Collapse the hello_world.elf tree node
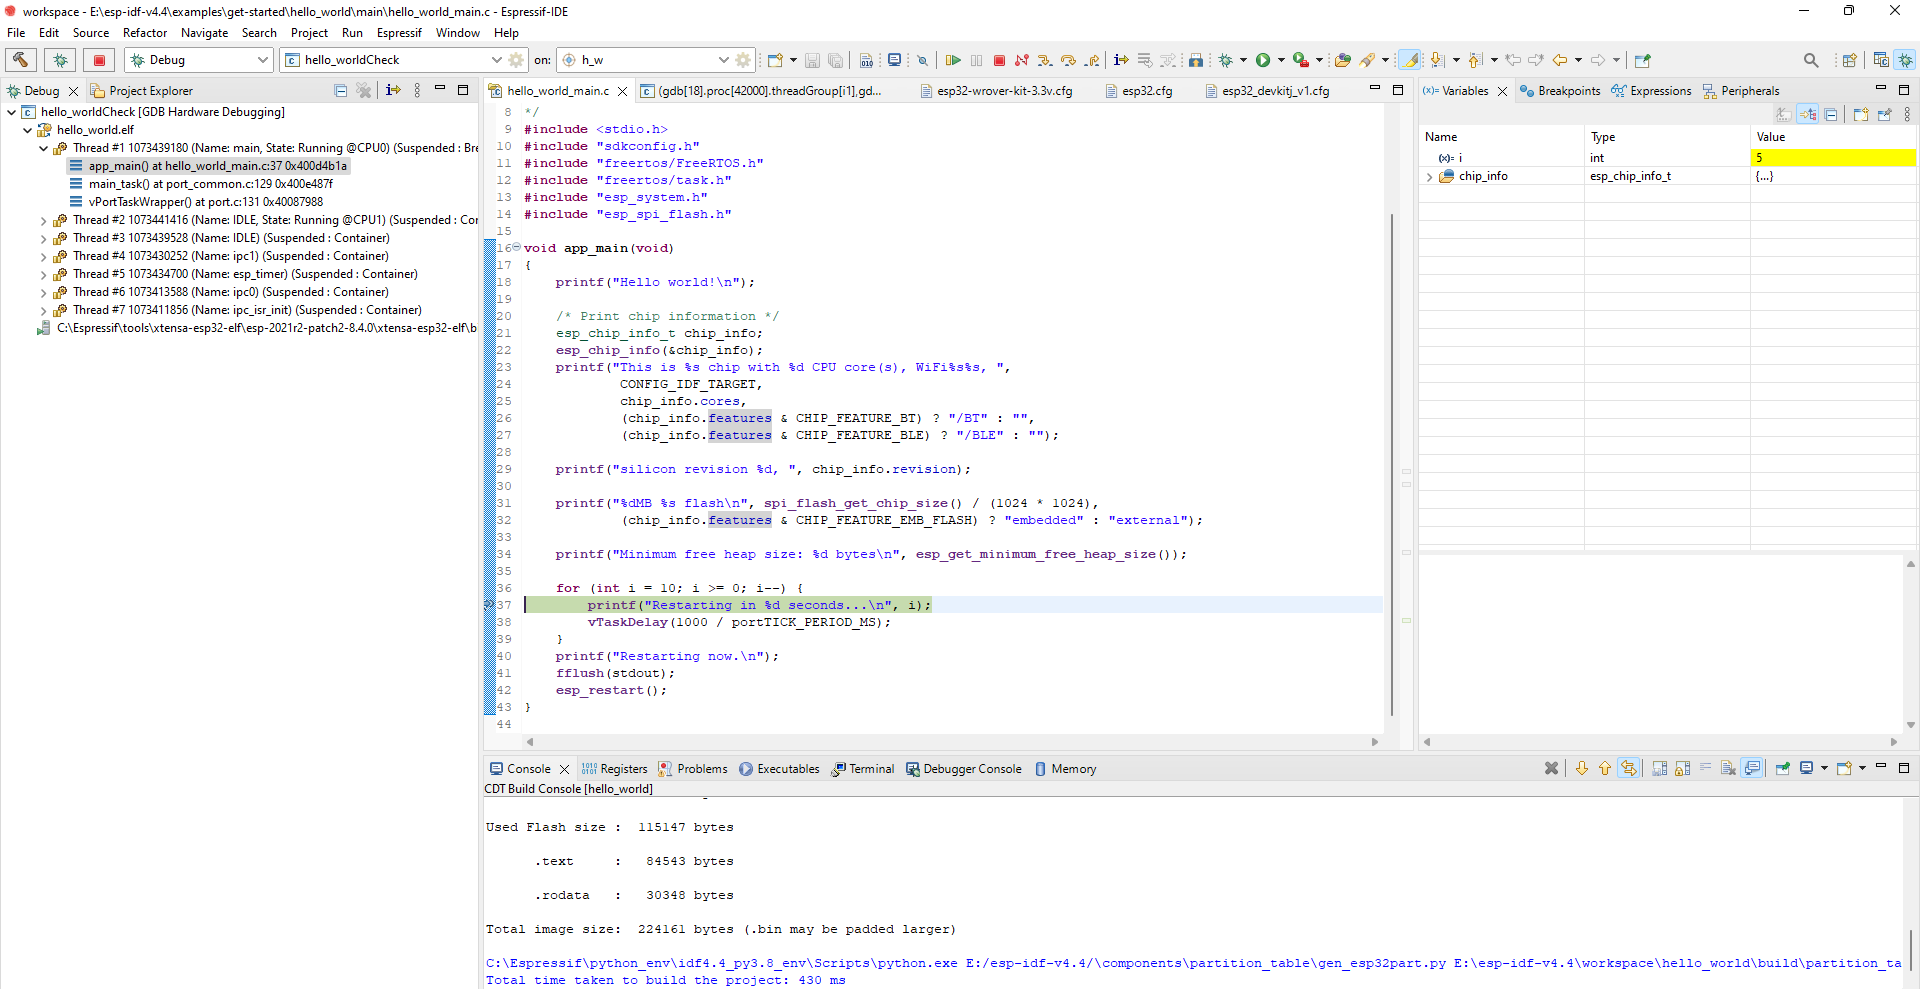Image resolution: width=1920 pixels, height=989 pixels. tap(28, 130)
